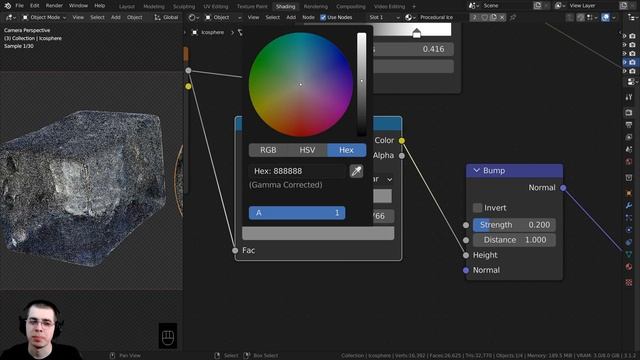Open the Object Mode dropdown
640x360 pixels.
tap(44, 18)
